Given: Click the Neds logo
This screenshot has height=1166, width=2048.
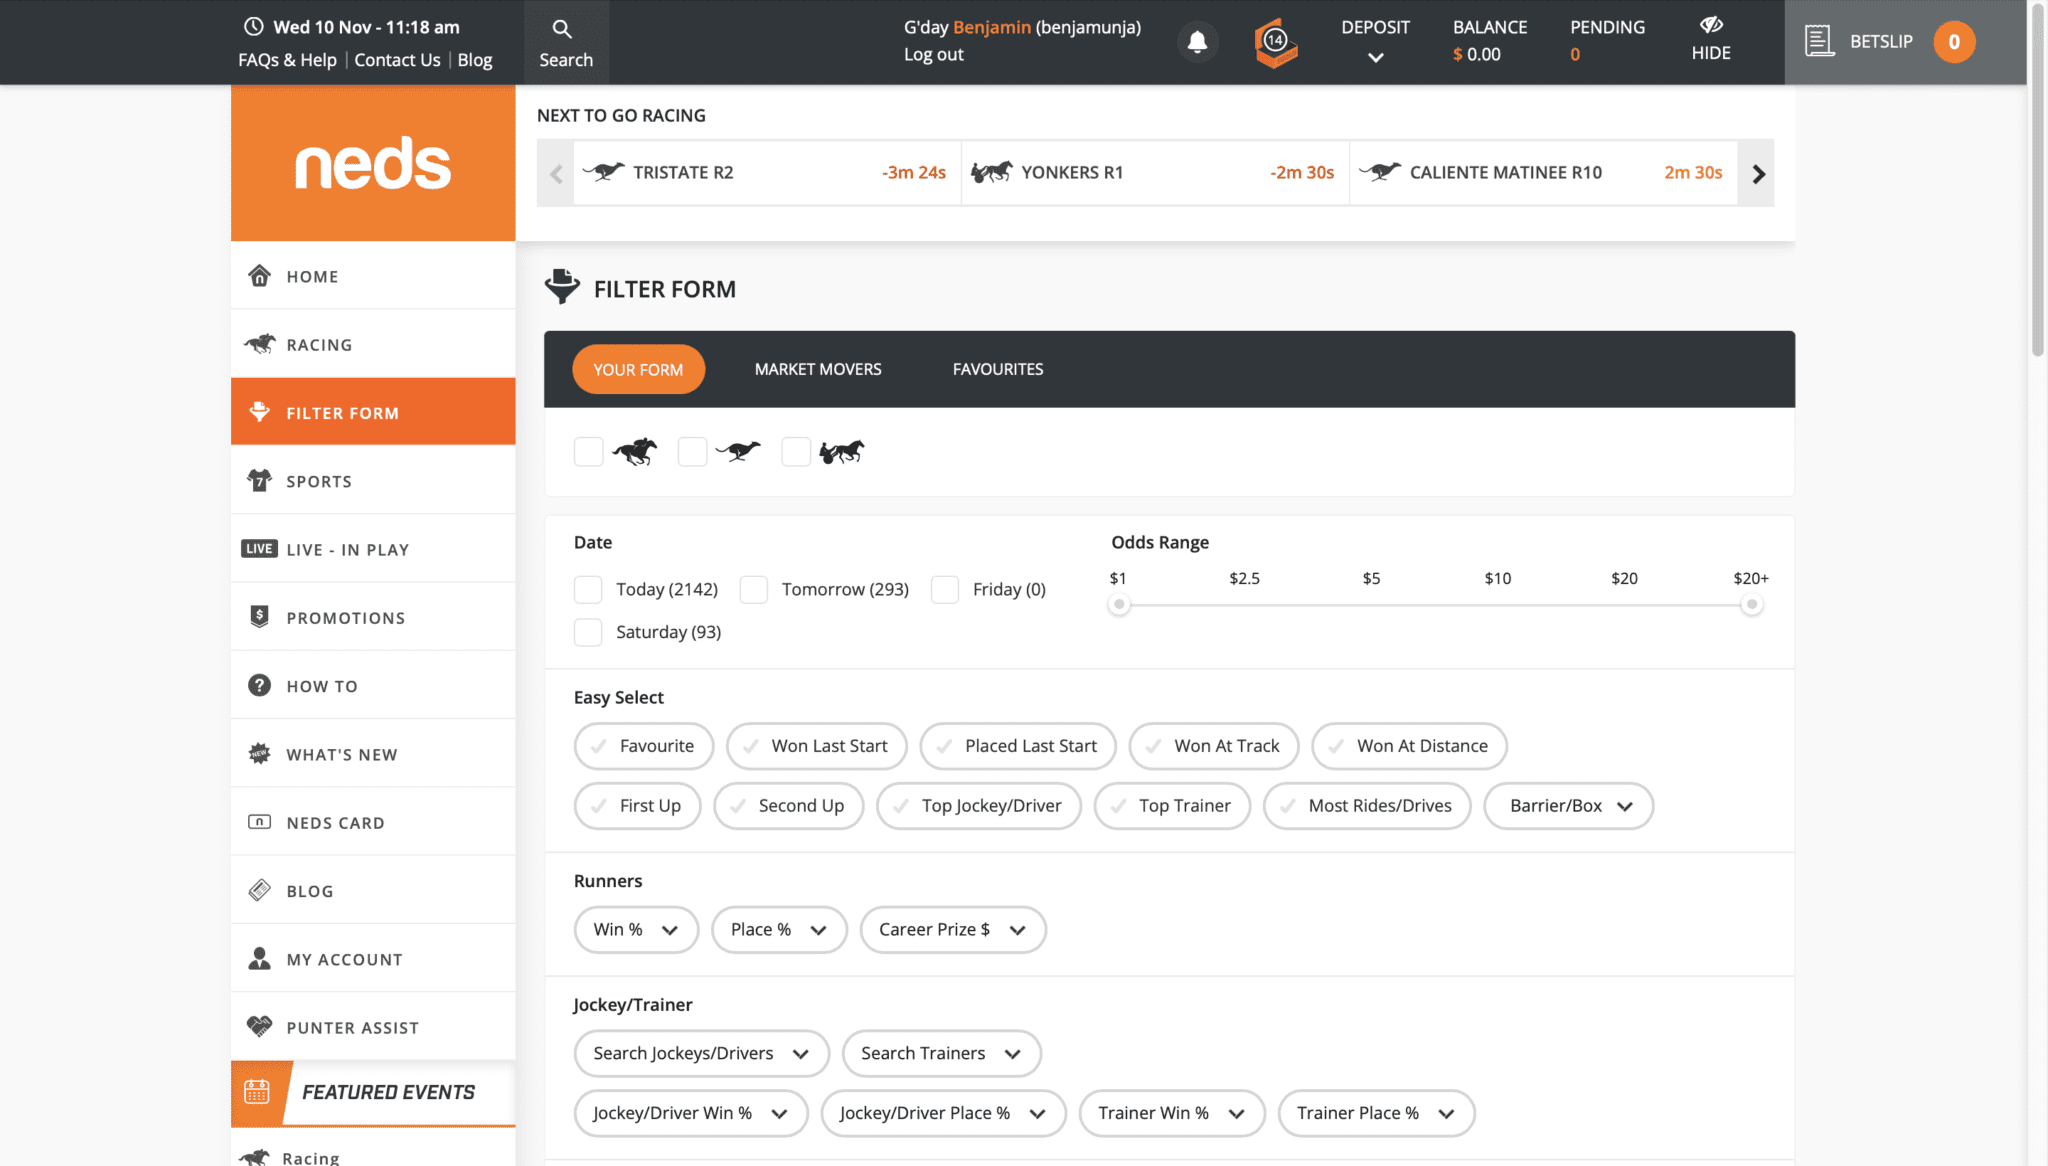Looking at the screenshot, I should point(373,163).
